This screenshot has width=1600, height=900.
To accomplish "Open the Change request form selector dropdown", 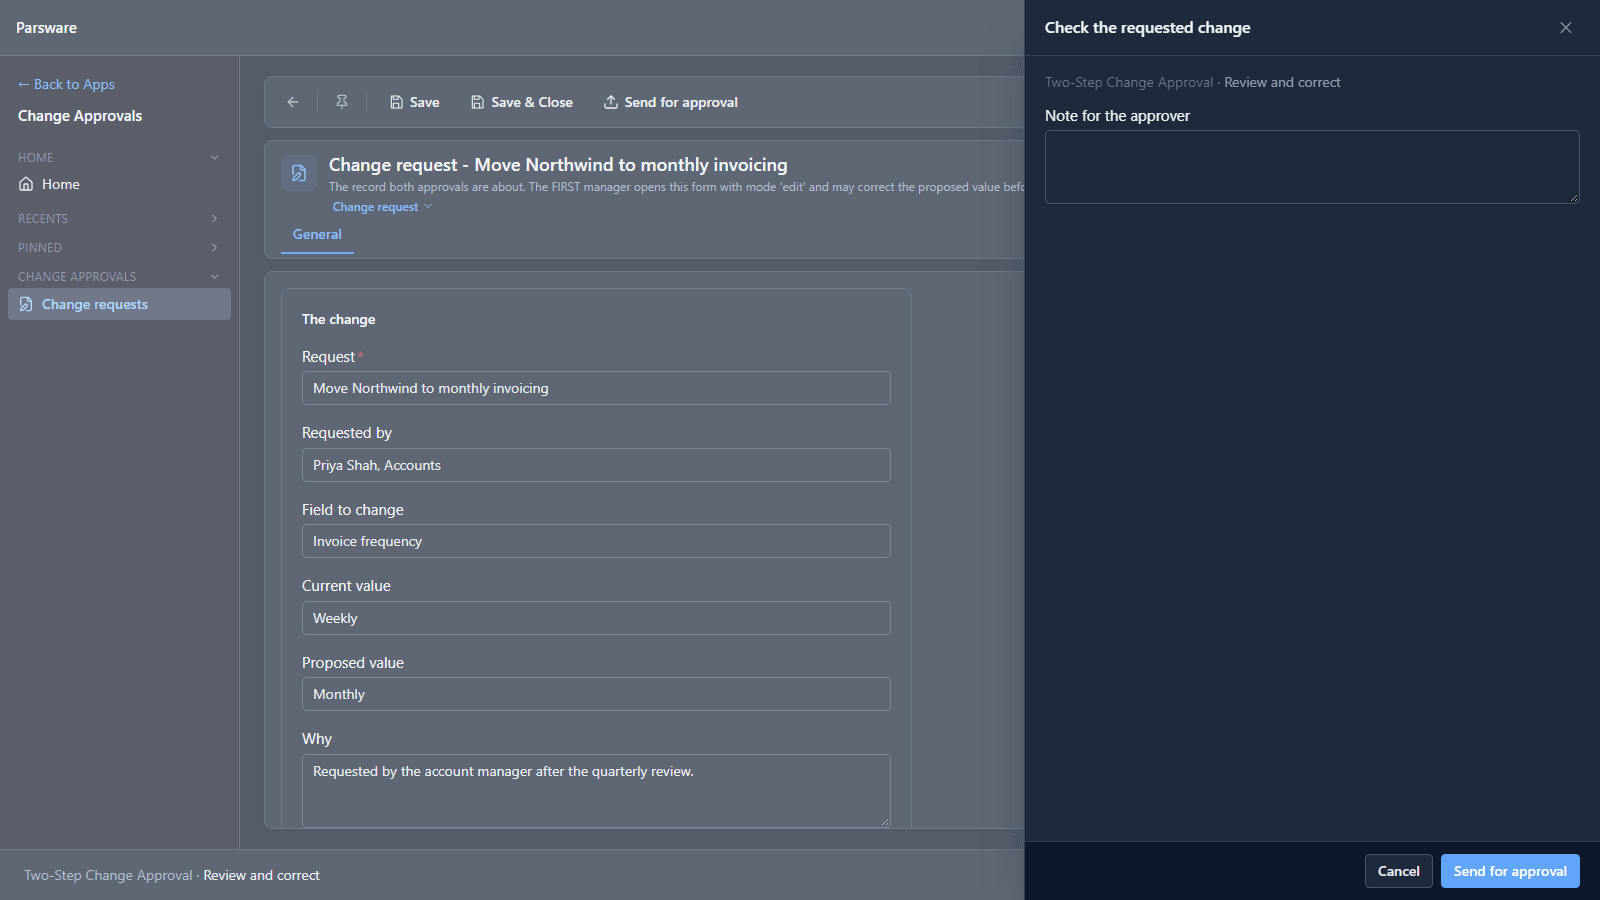I will [x=382, y=207].
